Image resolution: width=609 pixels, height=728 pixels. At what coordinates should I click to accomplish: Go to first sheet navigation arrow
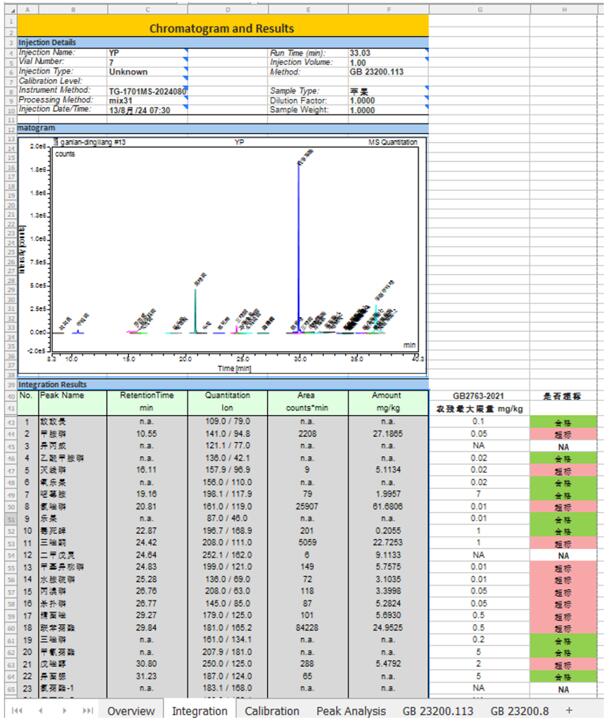(x=15, y=710)
